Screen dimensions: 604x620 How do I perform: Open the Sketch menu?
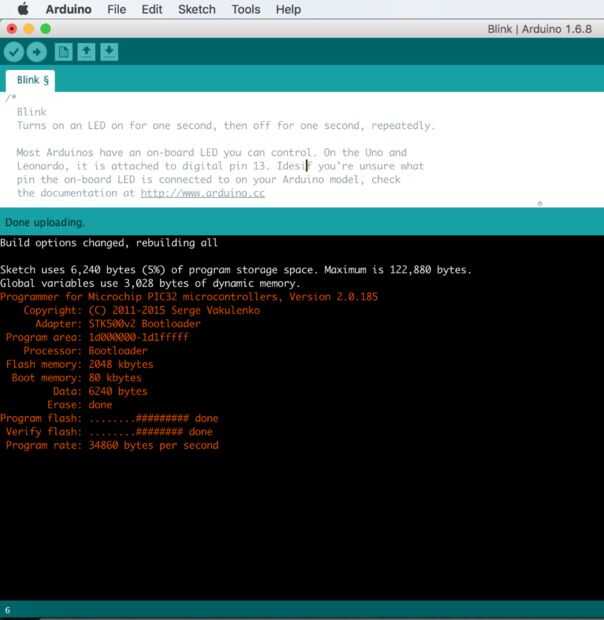coord(197,9)
